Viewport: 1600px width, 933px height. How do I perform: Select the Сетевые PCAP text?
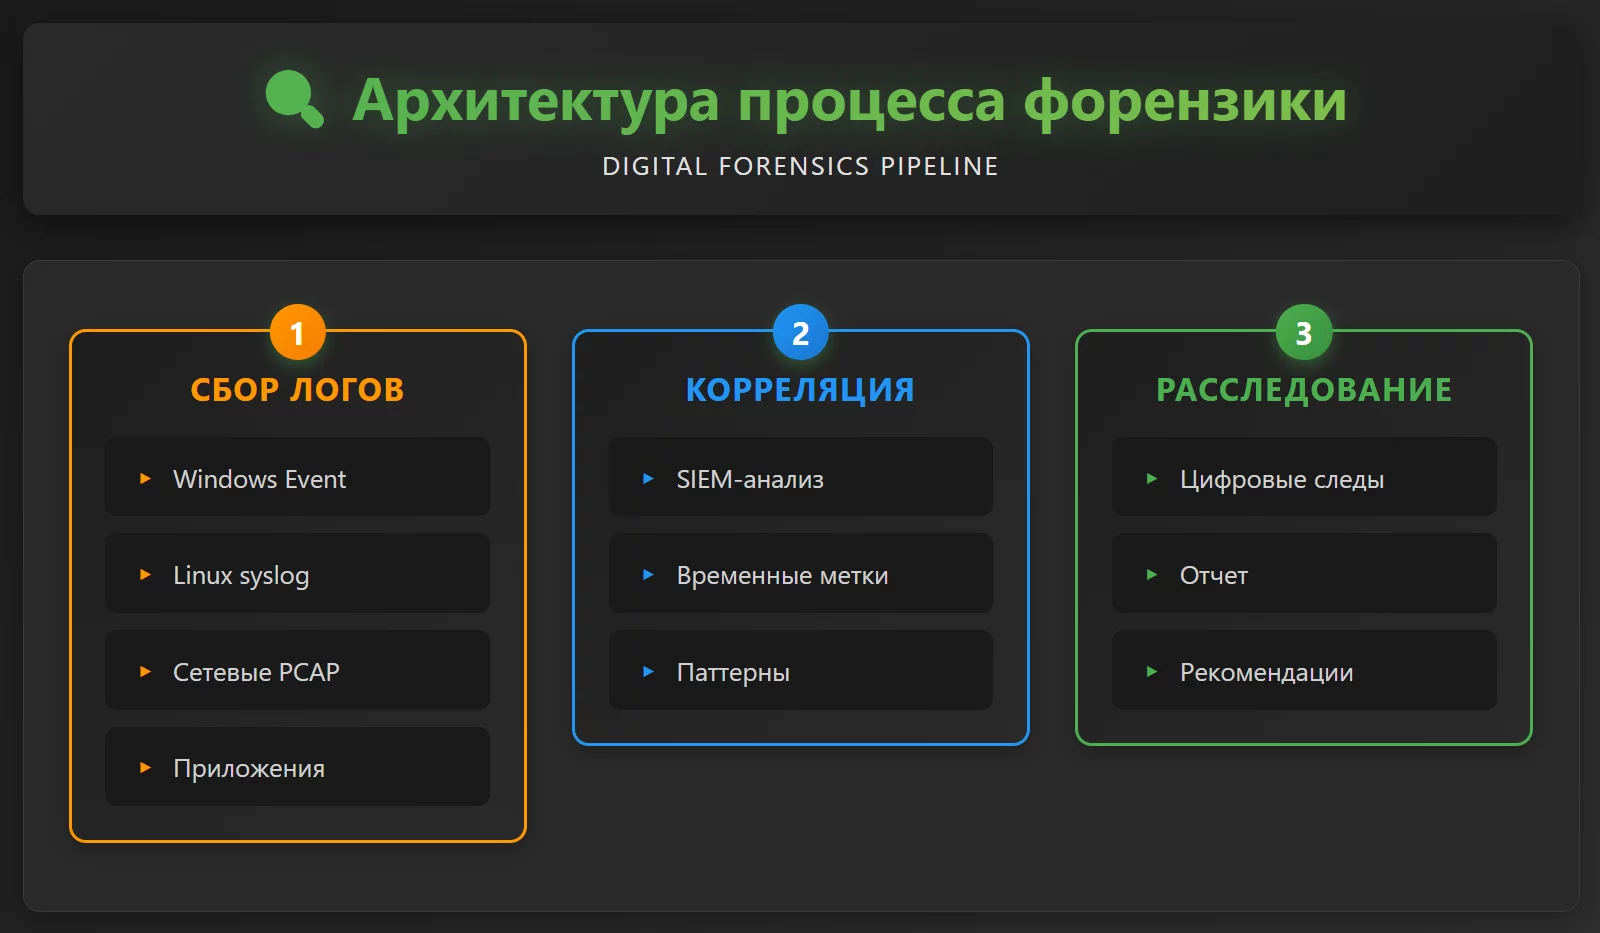pyautogui.click(x=256, y=672)
